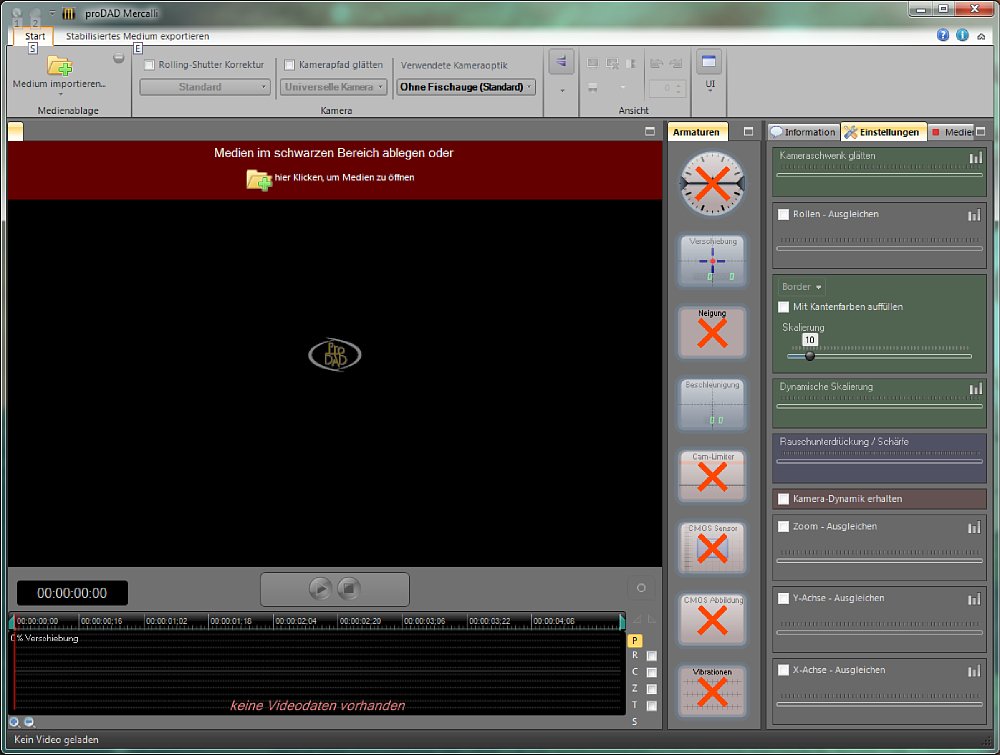
Task: Enable Rolling-Shutter Korrektur checkbox
Action: (150, 65)
